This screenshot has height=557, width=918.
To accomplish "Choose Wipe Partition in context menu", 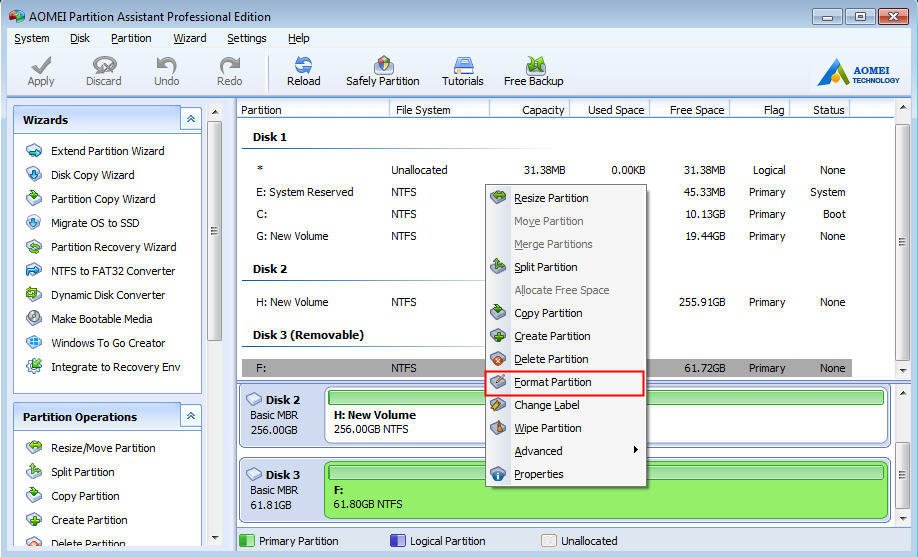I will click(x=566, y=428).
